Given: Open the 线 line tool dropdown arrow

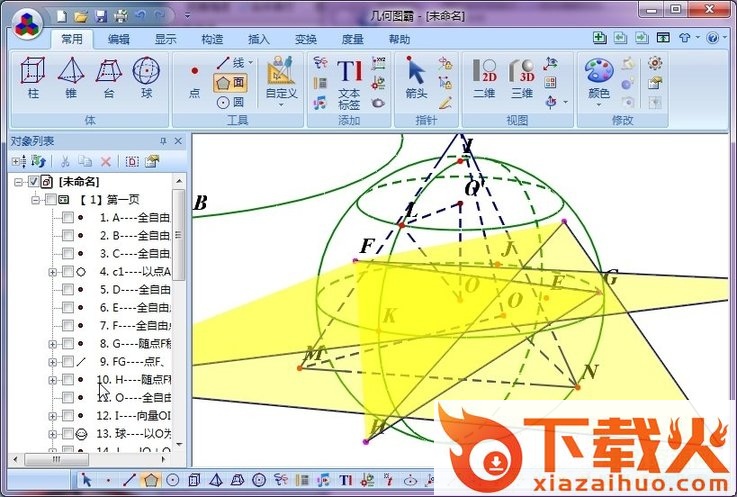Looking at the screenshot, I should coord(251,63).
